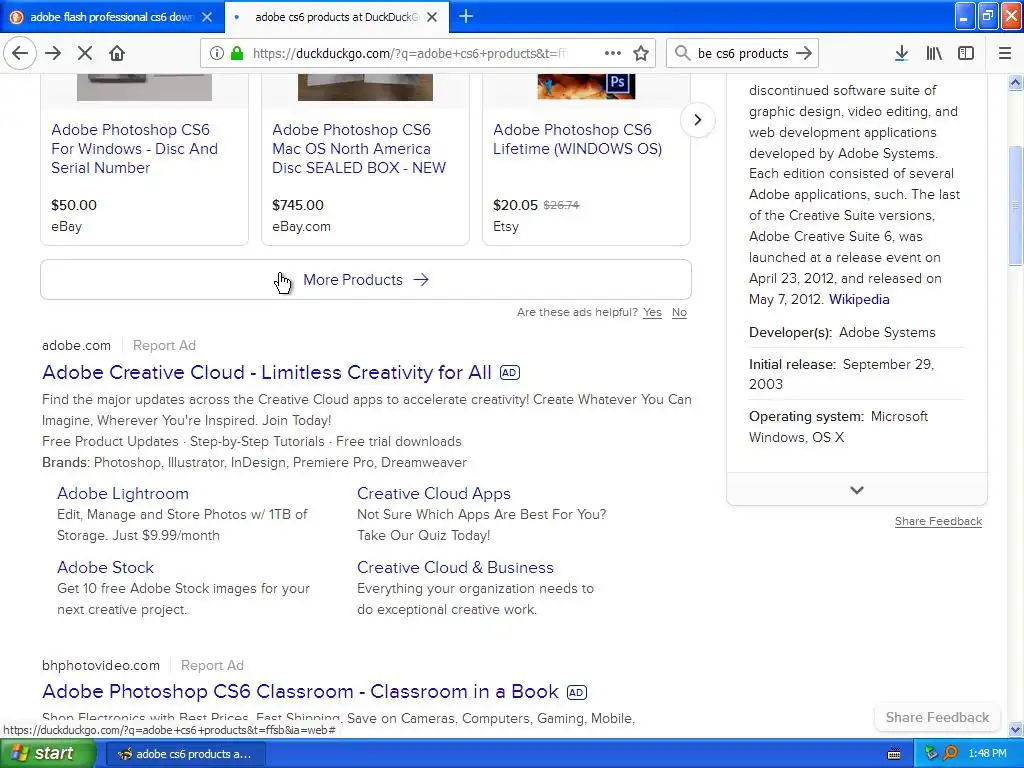
Task: Open the Creative Cloud Apps sublink
Action: pyautogui.click(x=434, y=493)
